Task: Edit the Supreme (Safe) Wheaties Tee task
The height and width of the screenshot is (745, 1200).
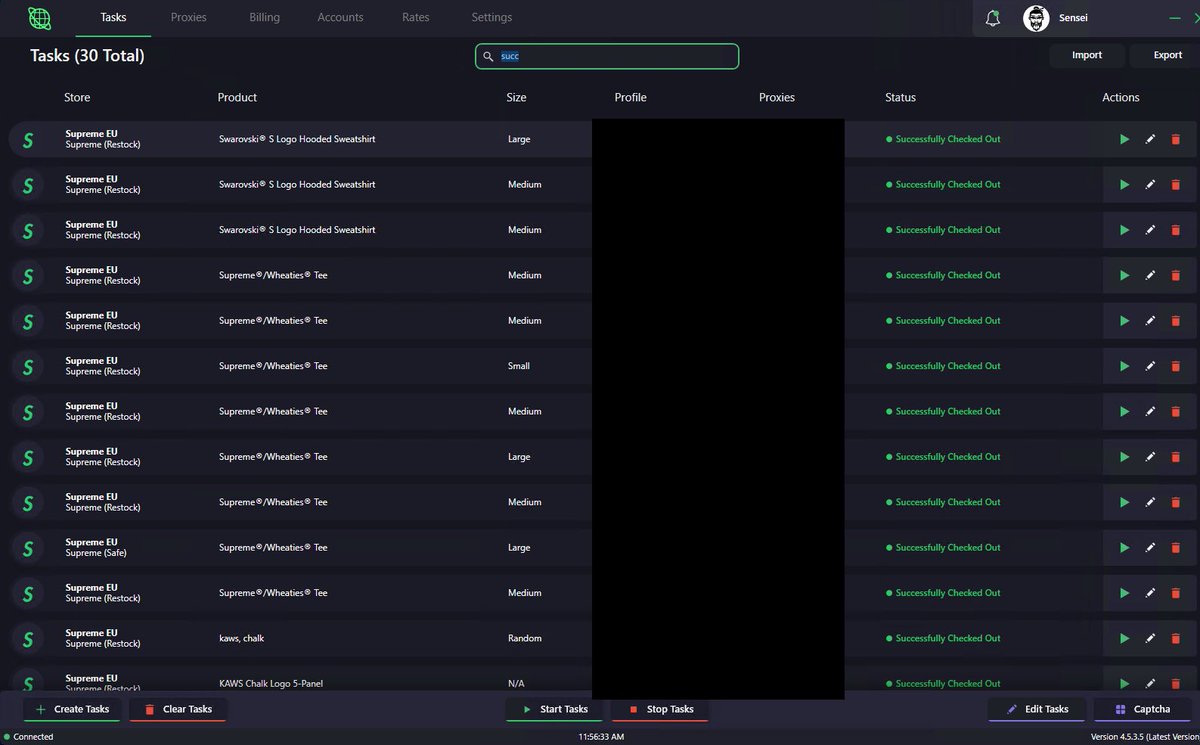Action: click(x=1150, y=548)
